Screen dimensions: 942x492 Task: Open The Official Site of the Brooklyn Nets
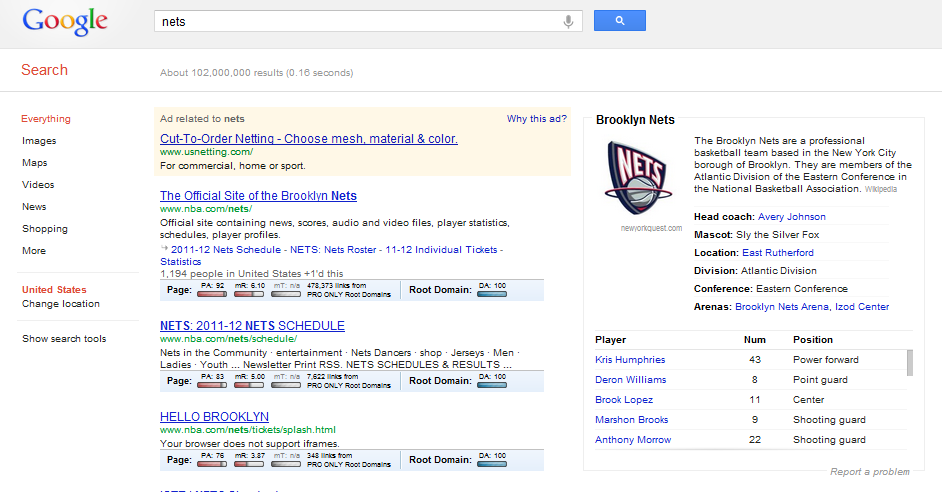pyautogui.click(x=258, y=196)
